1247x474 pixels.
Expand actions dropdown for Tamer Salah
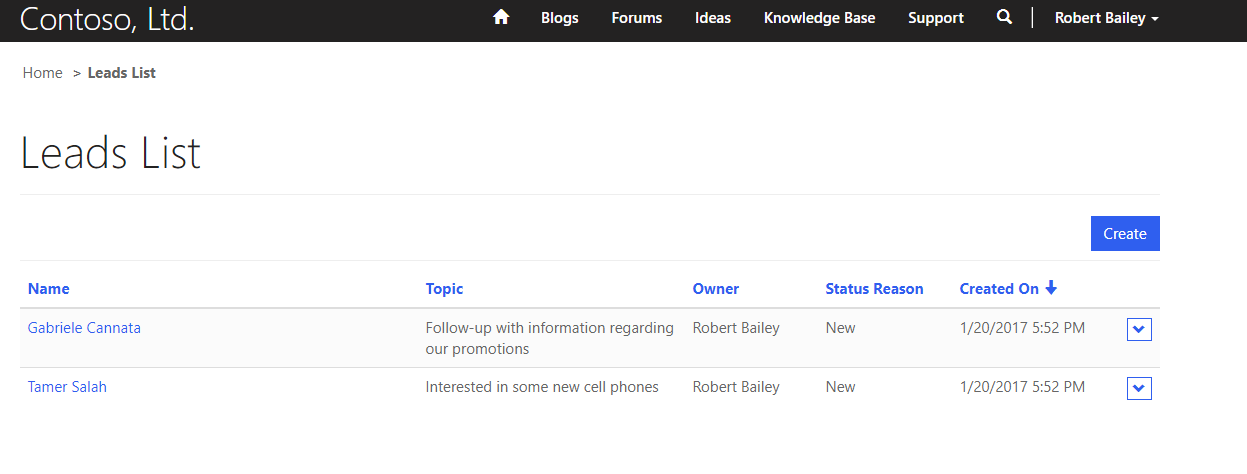(x=1139, y=388)
